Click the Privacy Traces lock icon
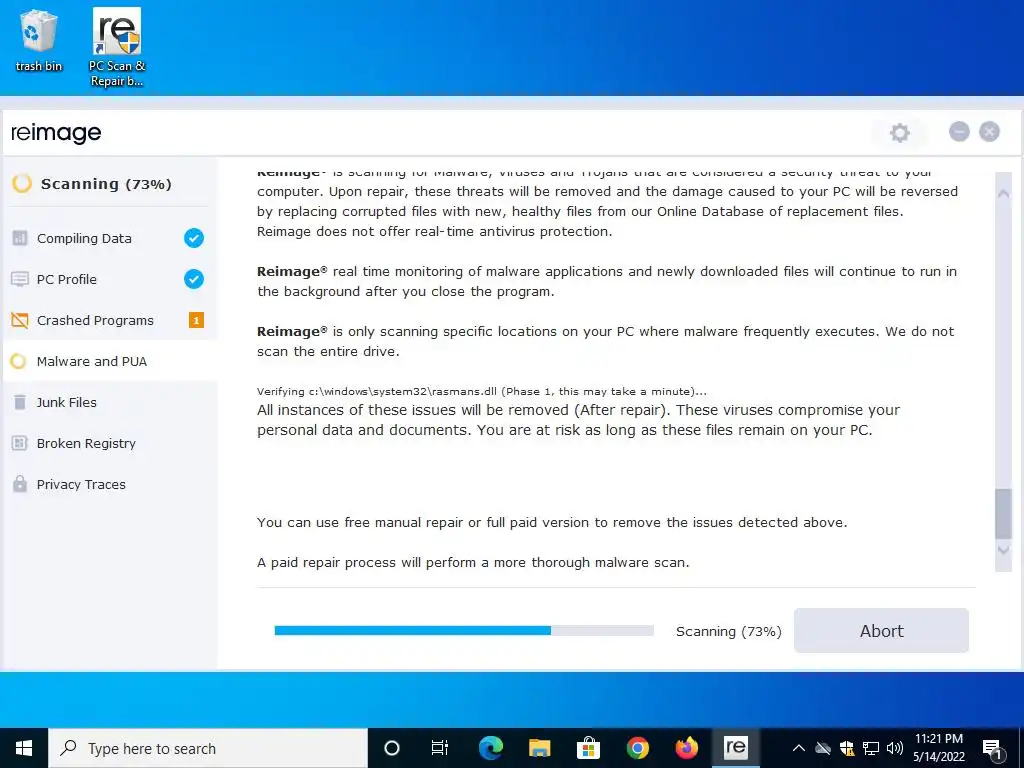The width and height of the screenshot is (1024, 768). pos(20,484)
